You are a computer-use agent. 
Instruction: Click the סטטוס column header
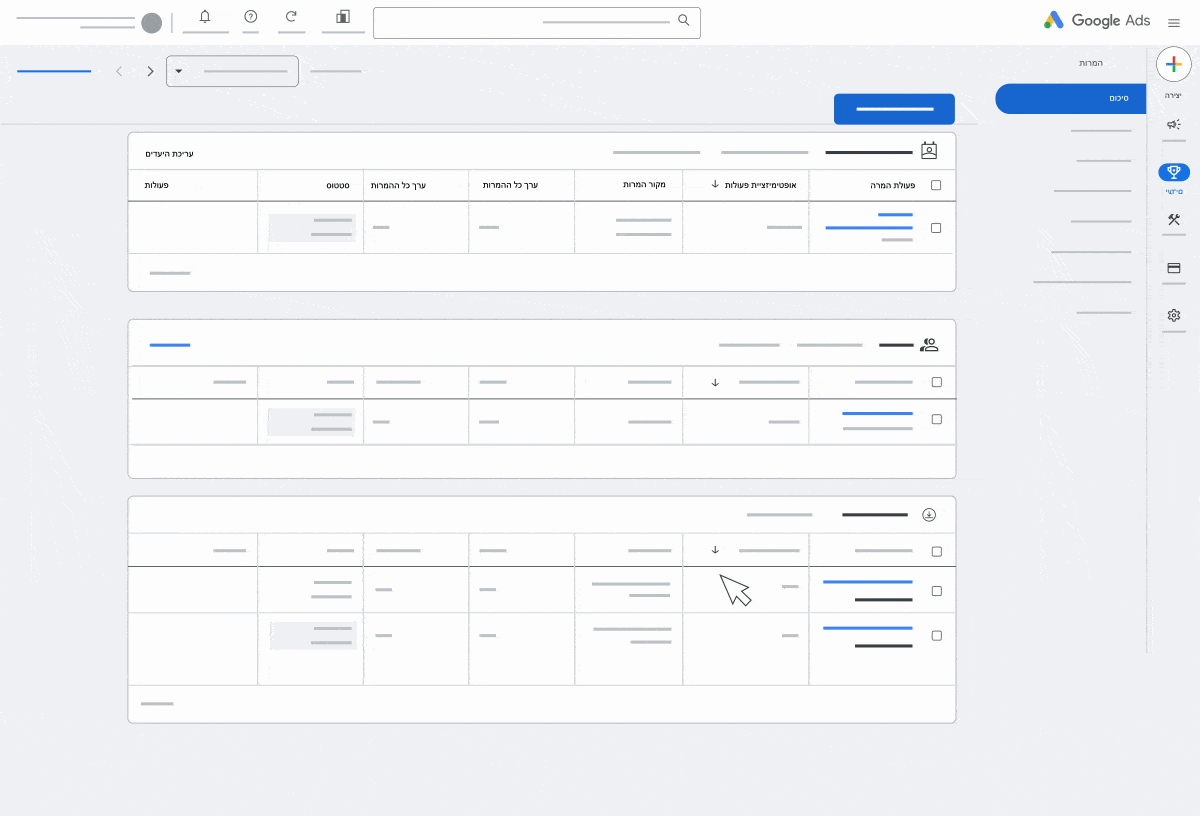(337, 185)
